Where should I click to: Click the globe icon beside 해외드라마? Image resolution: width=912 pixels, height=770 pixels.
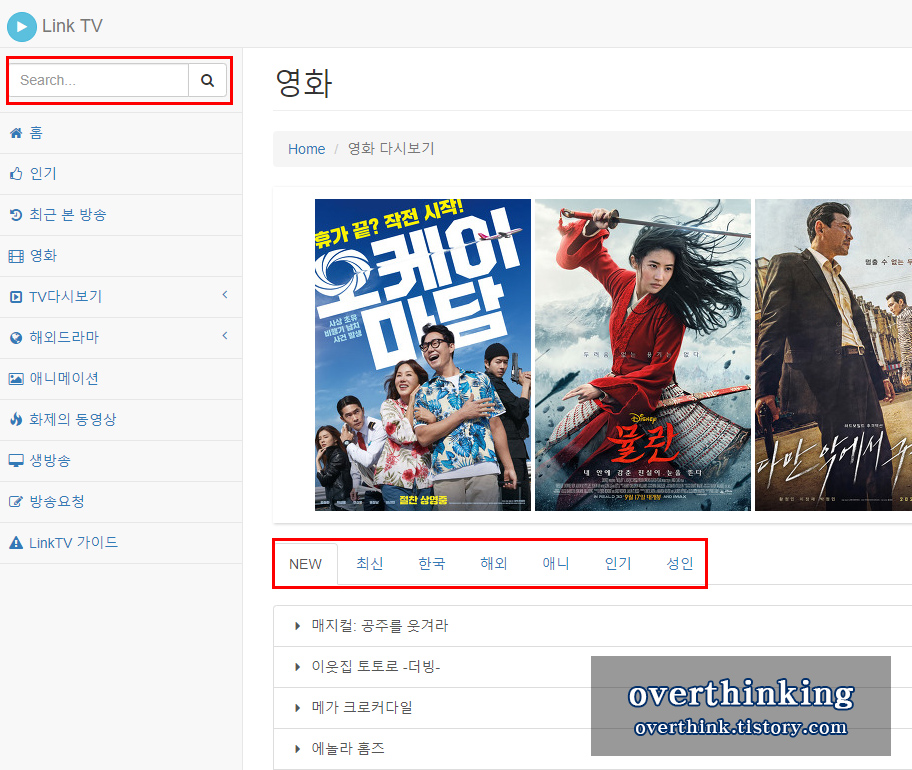coord(16,338)
